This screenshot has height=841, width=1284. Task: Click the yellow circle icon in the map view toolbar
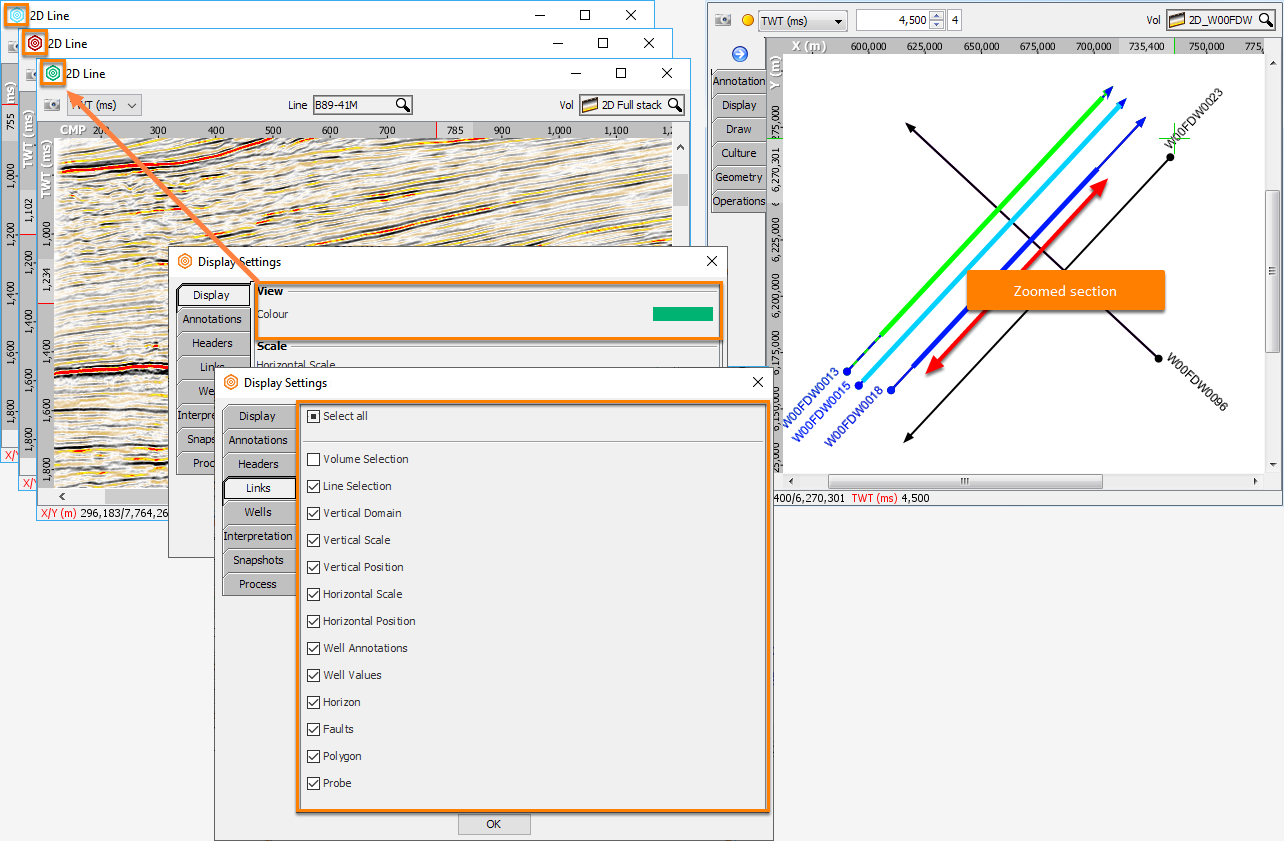747,20
